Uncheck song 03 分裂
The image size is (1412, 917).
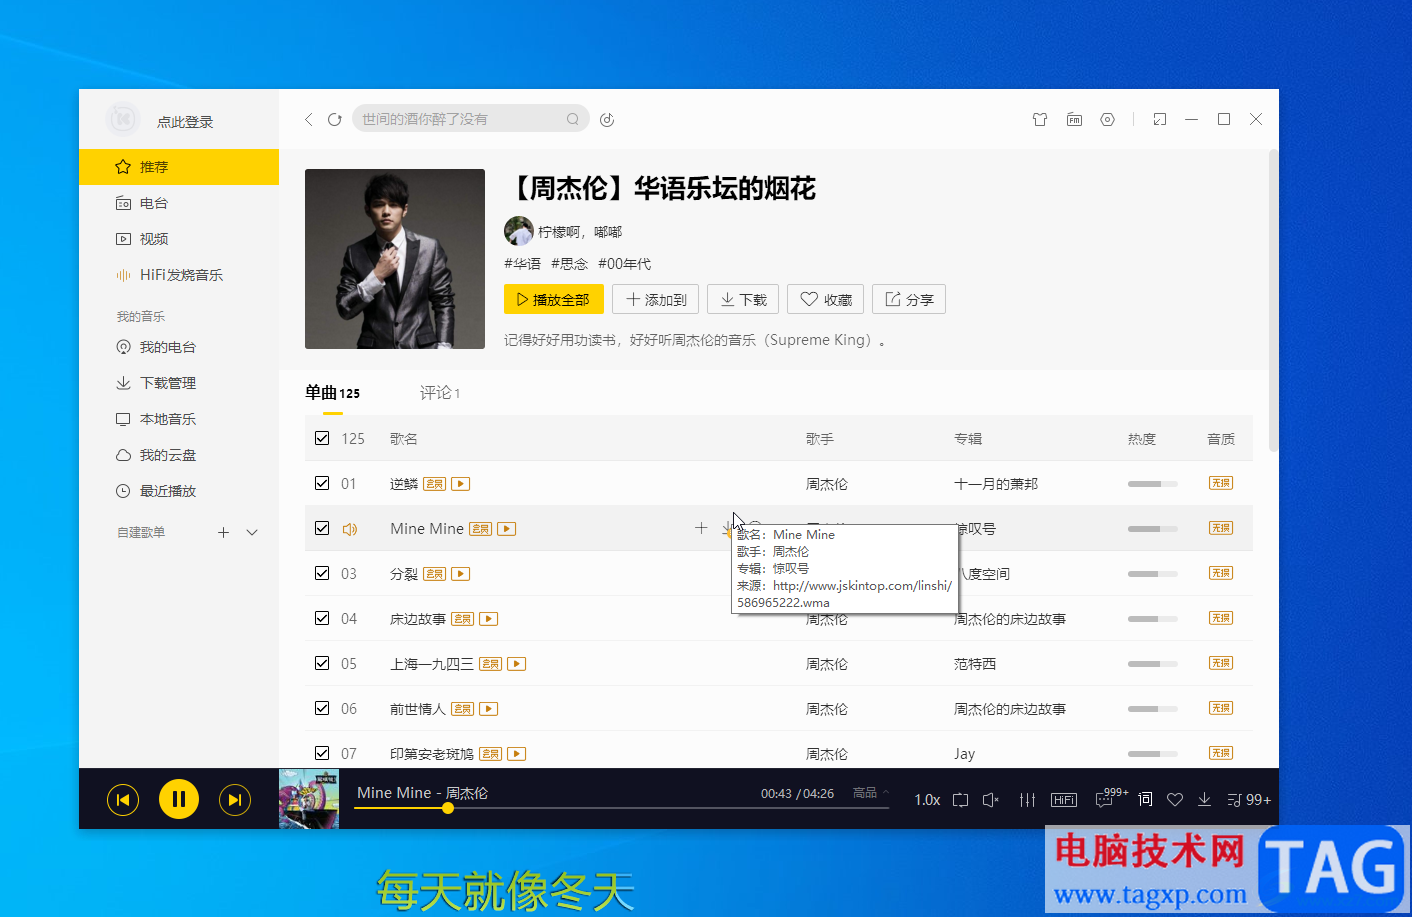[322, 573]
